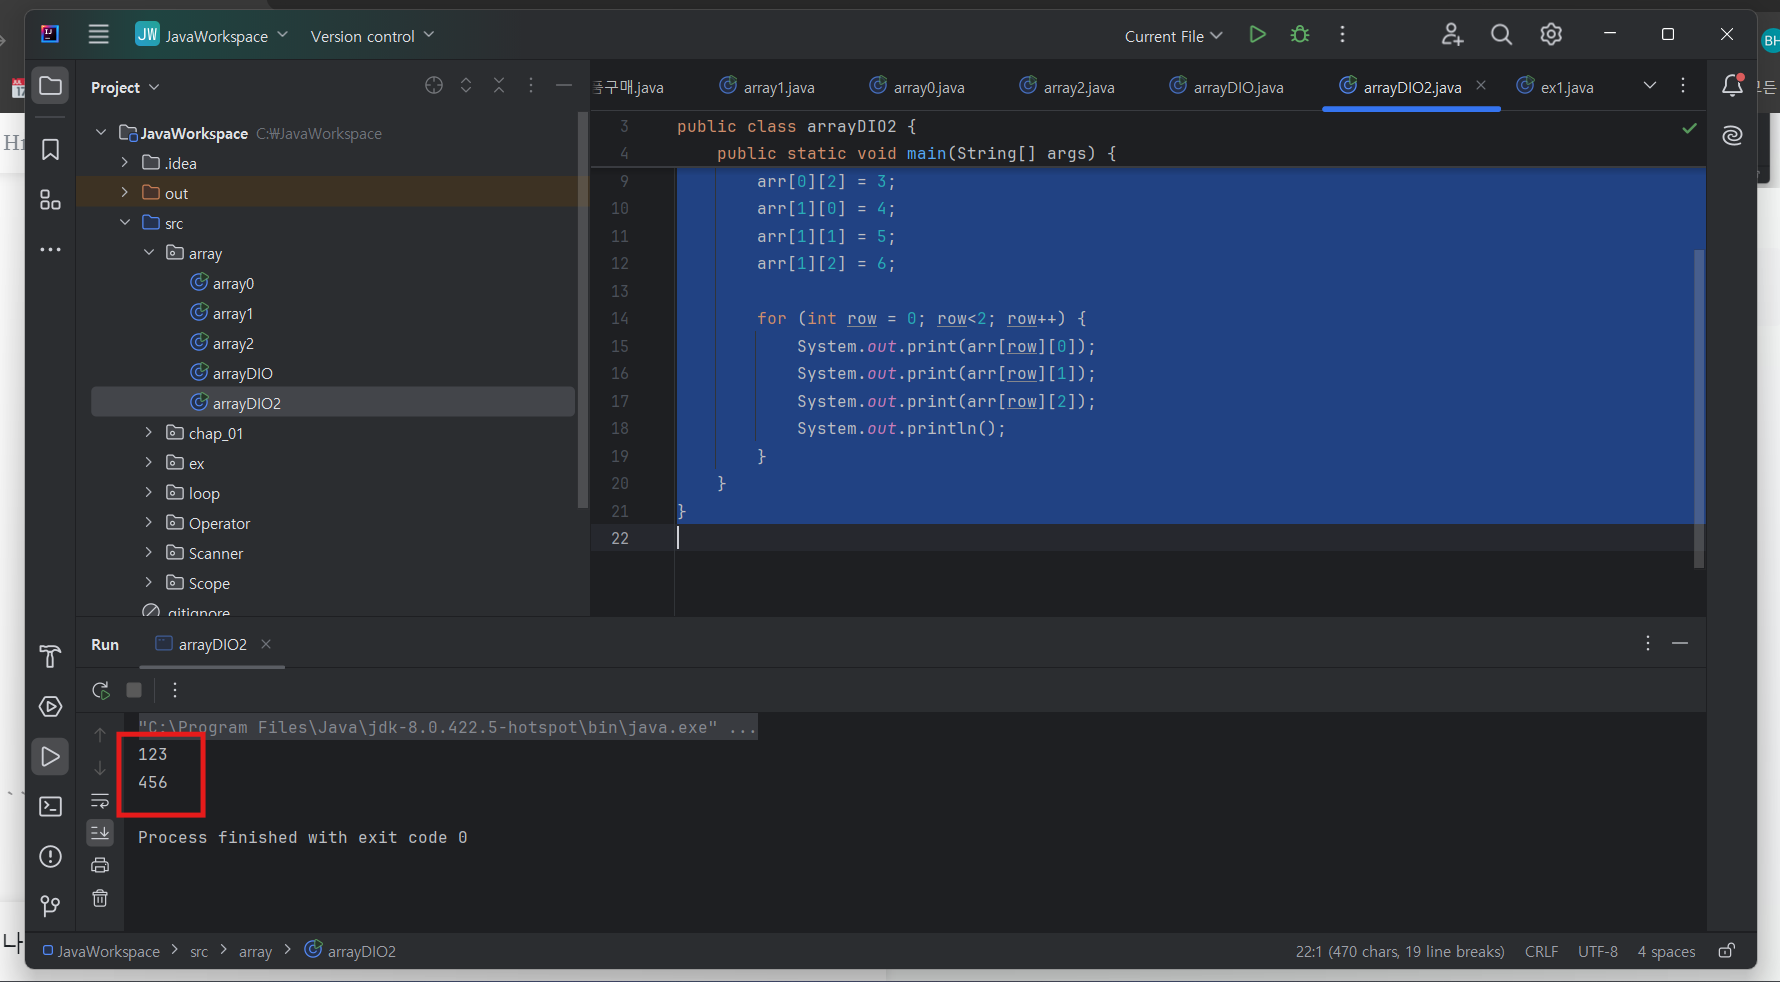This screenshot has height=982, width=1780.
Task: Open the Bookmarks tool window
Action: point(50,150)
